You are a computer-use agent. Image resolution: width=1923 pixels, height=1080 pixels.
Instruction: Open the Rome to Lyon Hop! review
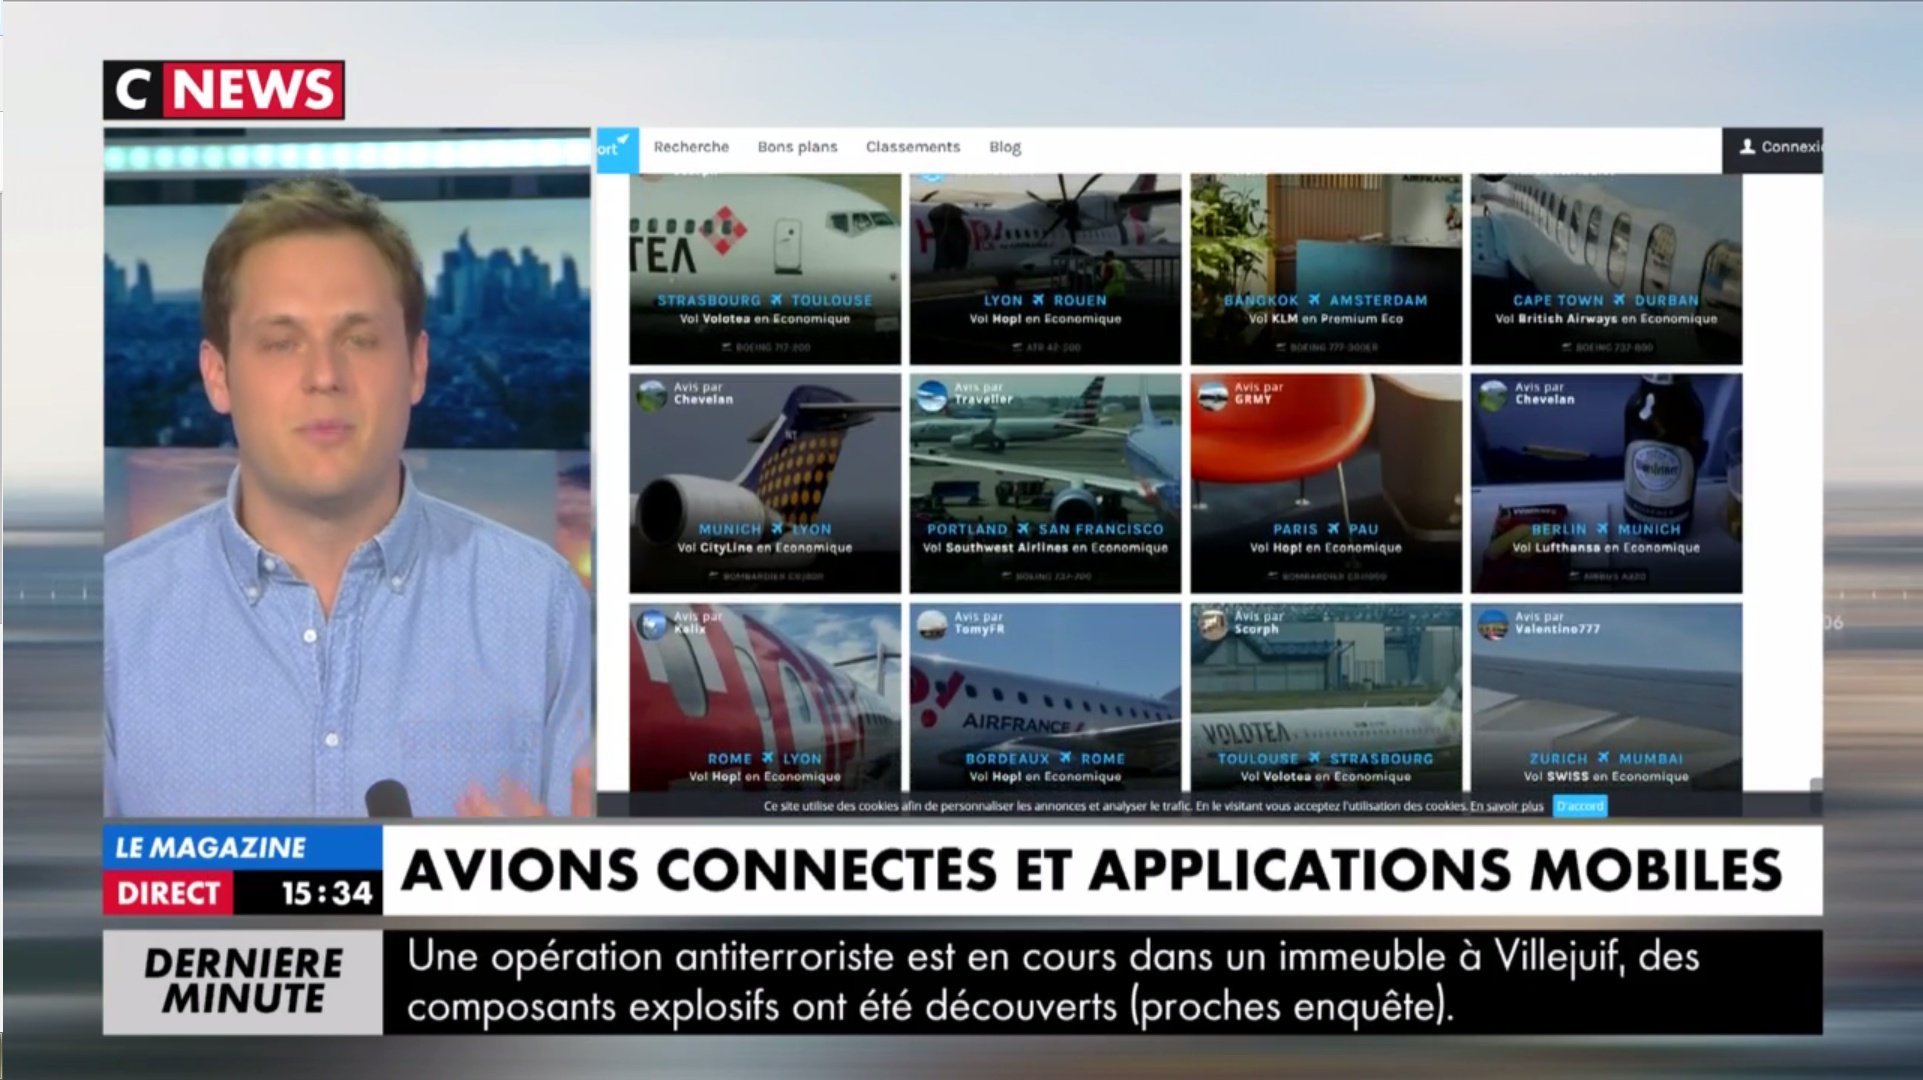point(764,758)
